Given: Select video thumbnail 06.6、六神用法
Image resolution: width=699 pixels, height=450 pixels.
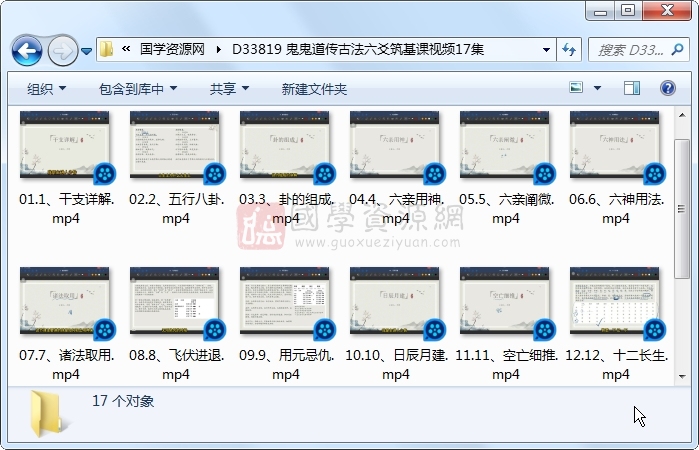Looking at the screenshot, I should pos(614,145).
